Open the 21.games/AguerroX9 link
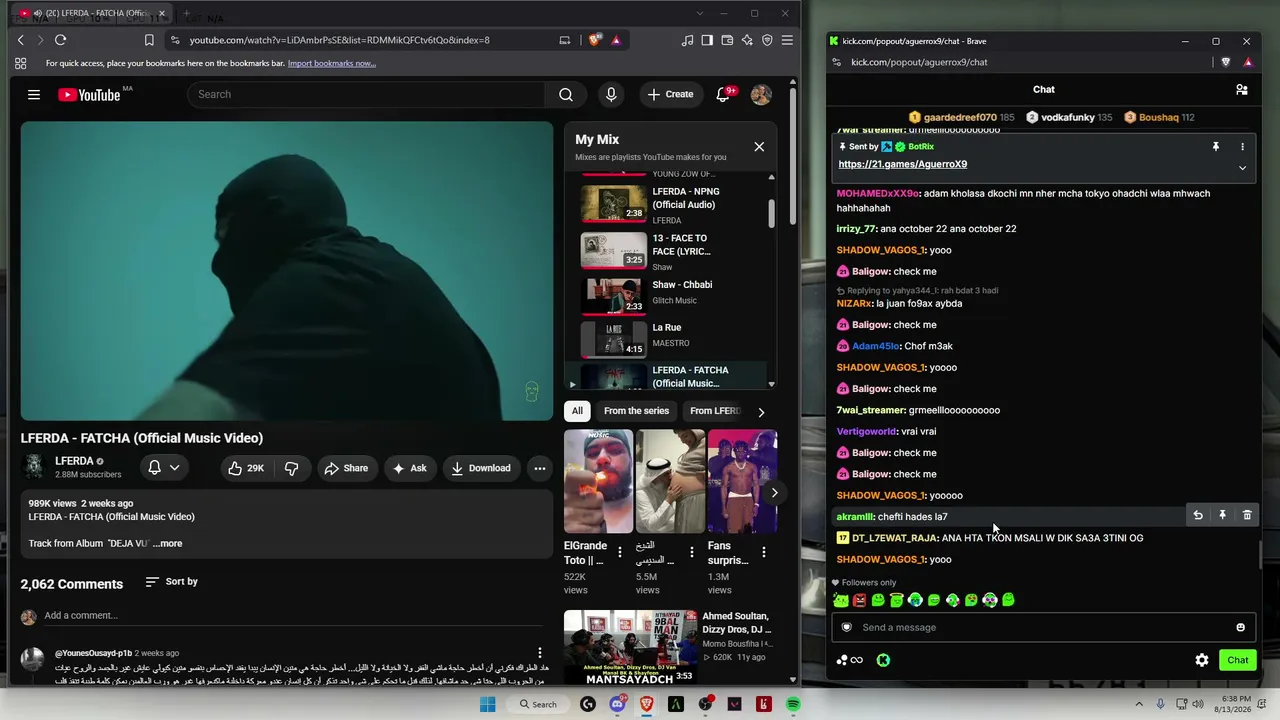This screenshot has height=720, width=1280. (x=903, y=164)
